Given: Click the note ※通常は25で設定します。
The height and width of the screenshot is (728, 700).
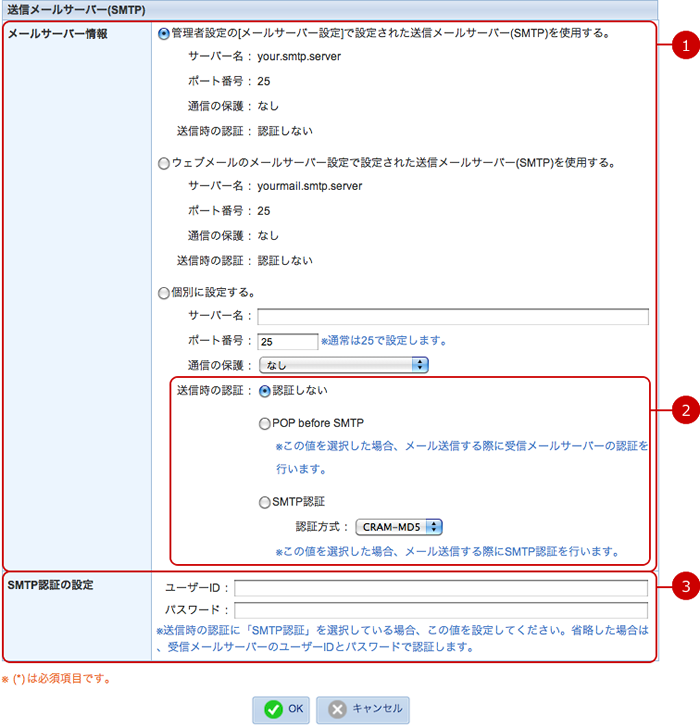Looking at the screenshot, I should pyautogui.click(x=384, y=341).
